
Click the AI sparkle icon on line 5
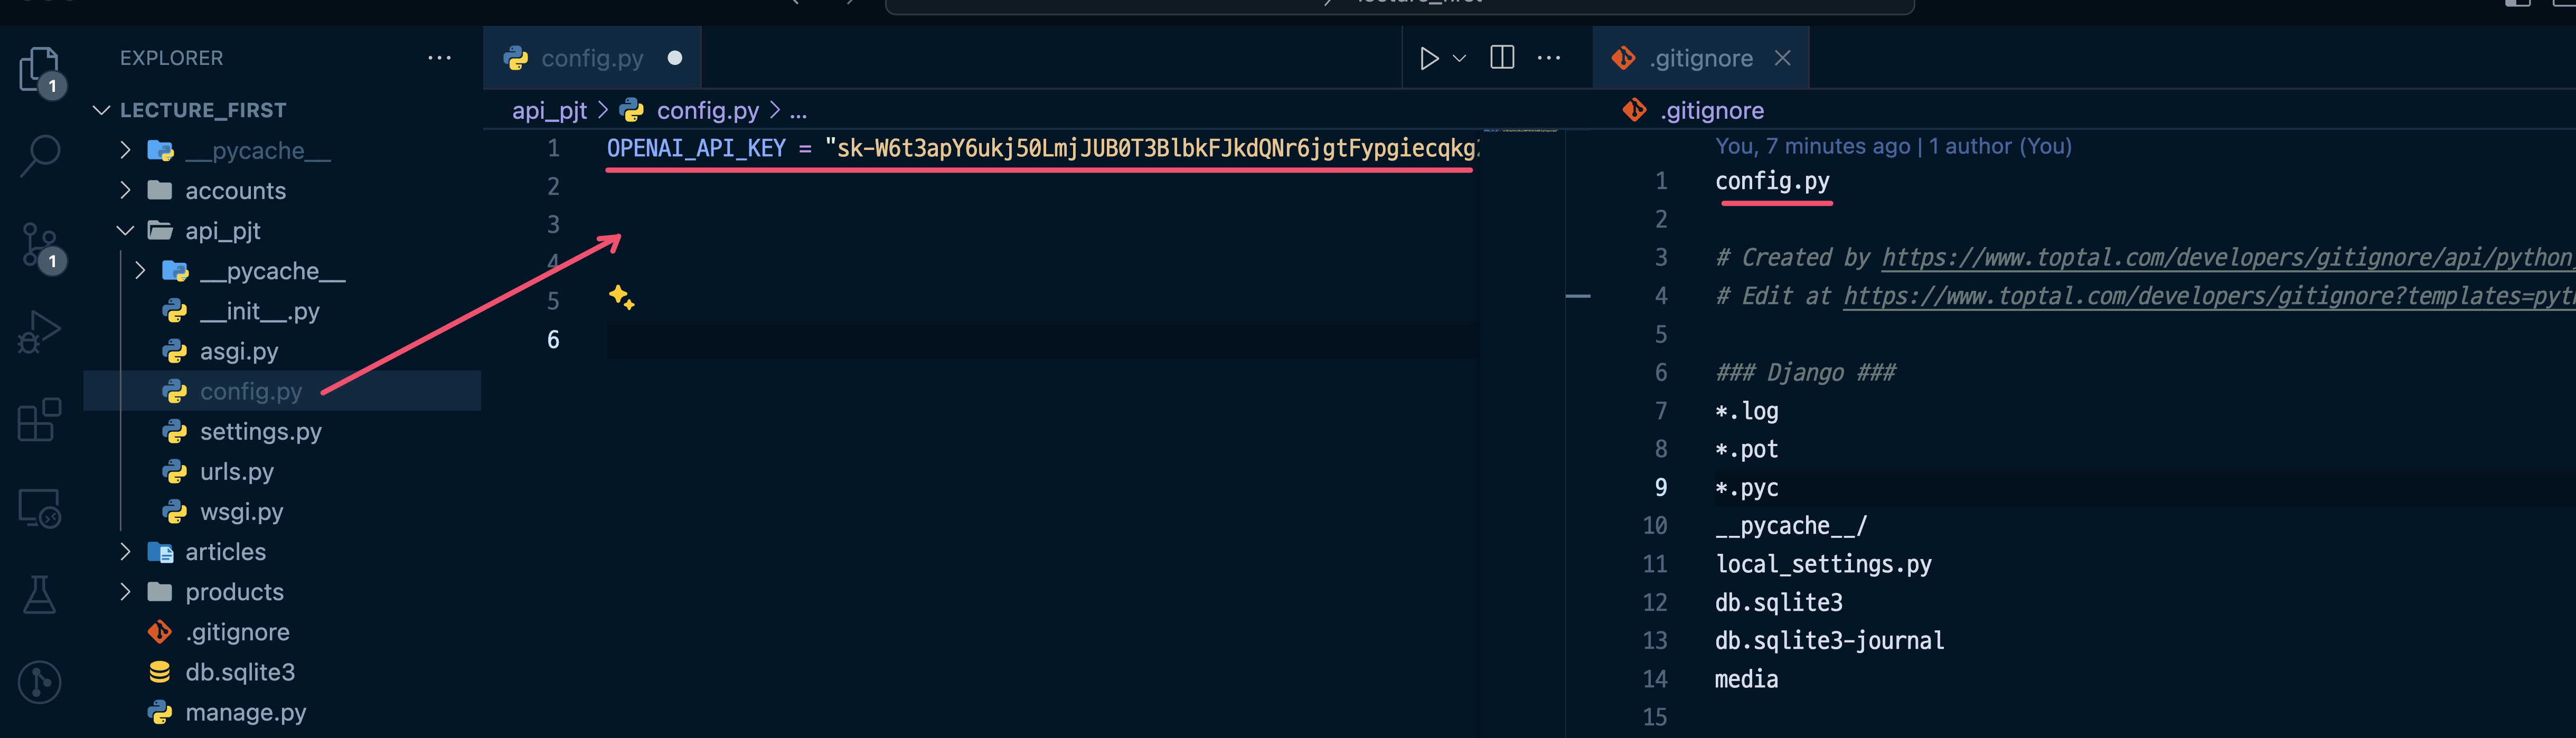(x=622, y=297)
